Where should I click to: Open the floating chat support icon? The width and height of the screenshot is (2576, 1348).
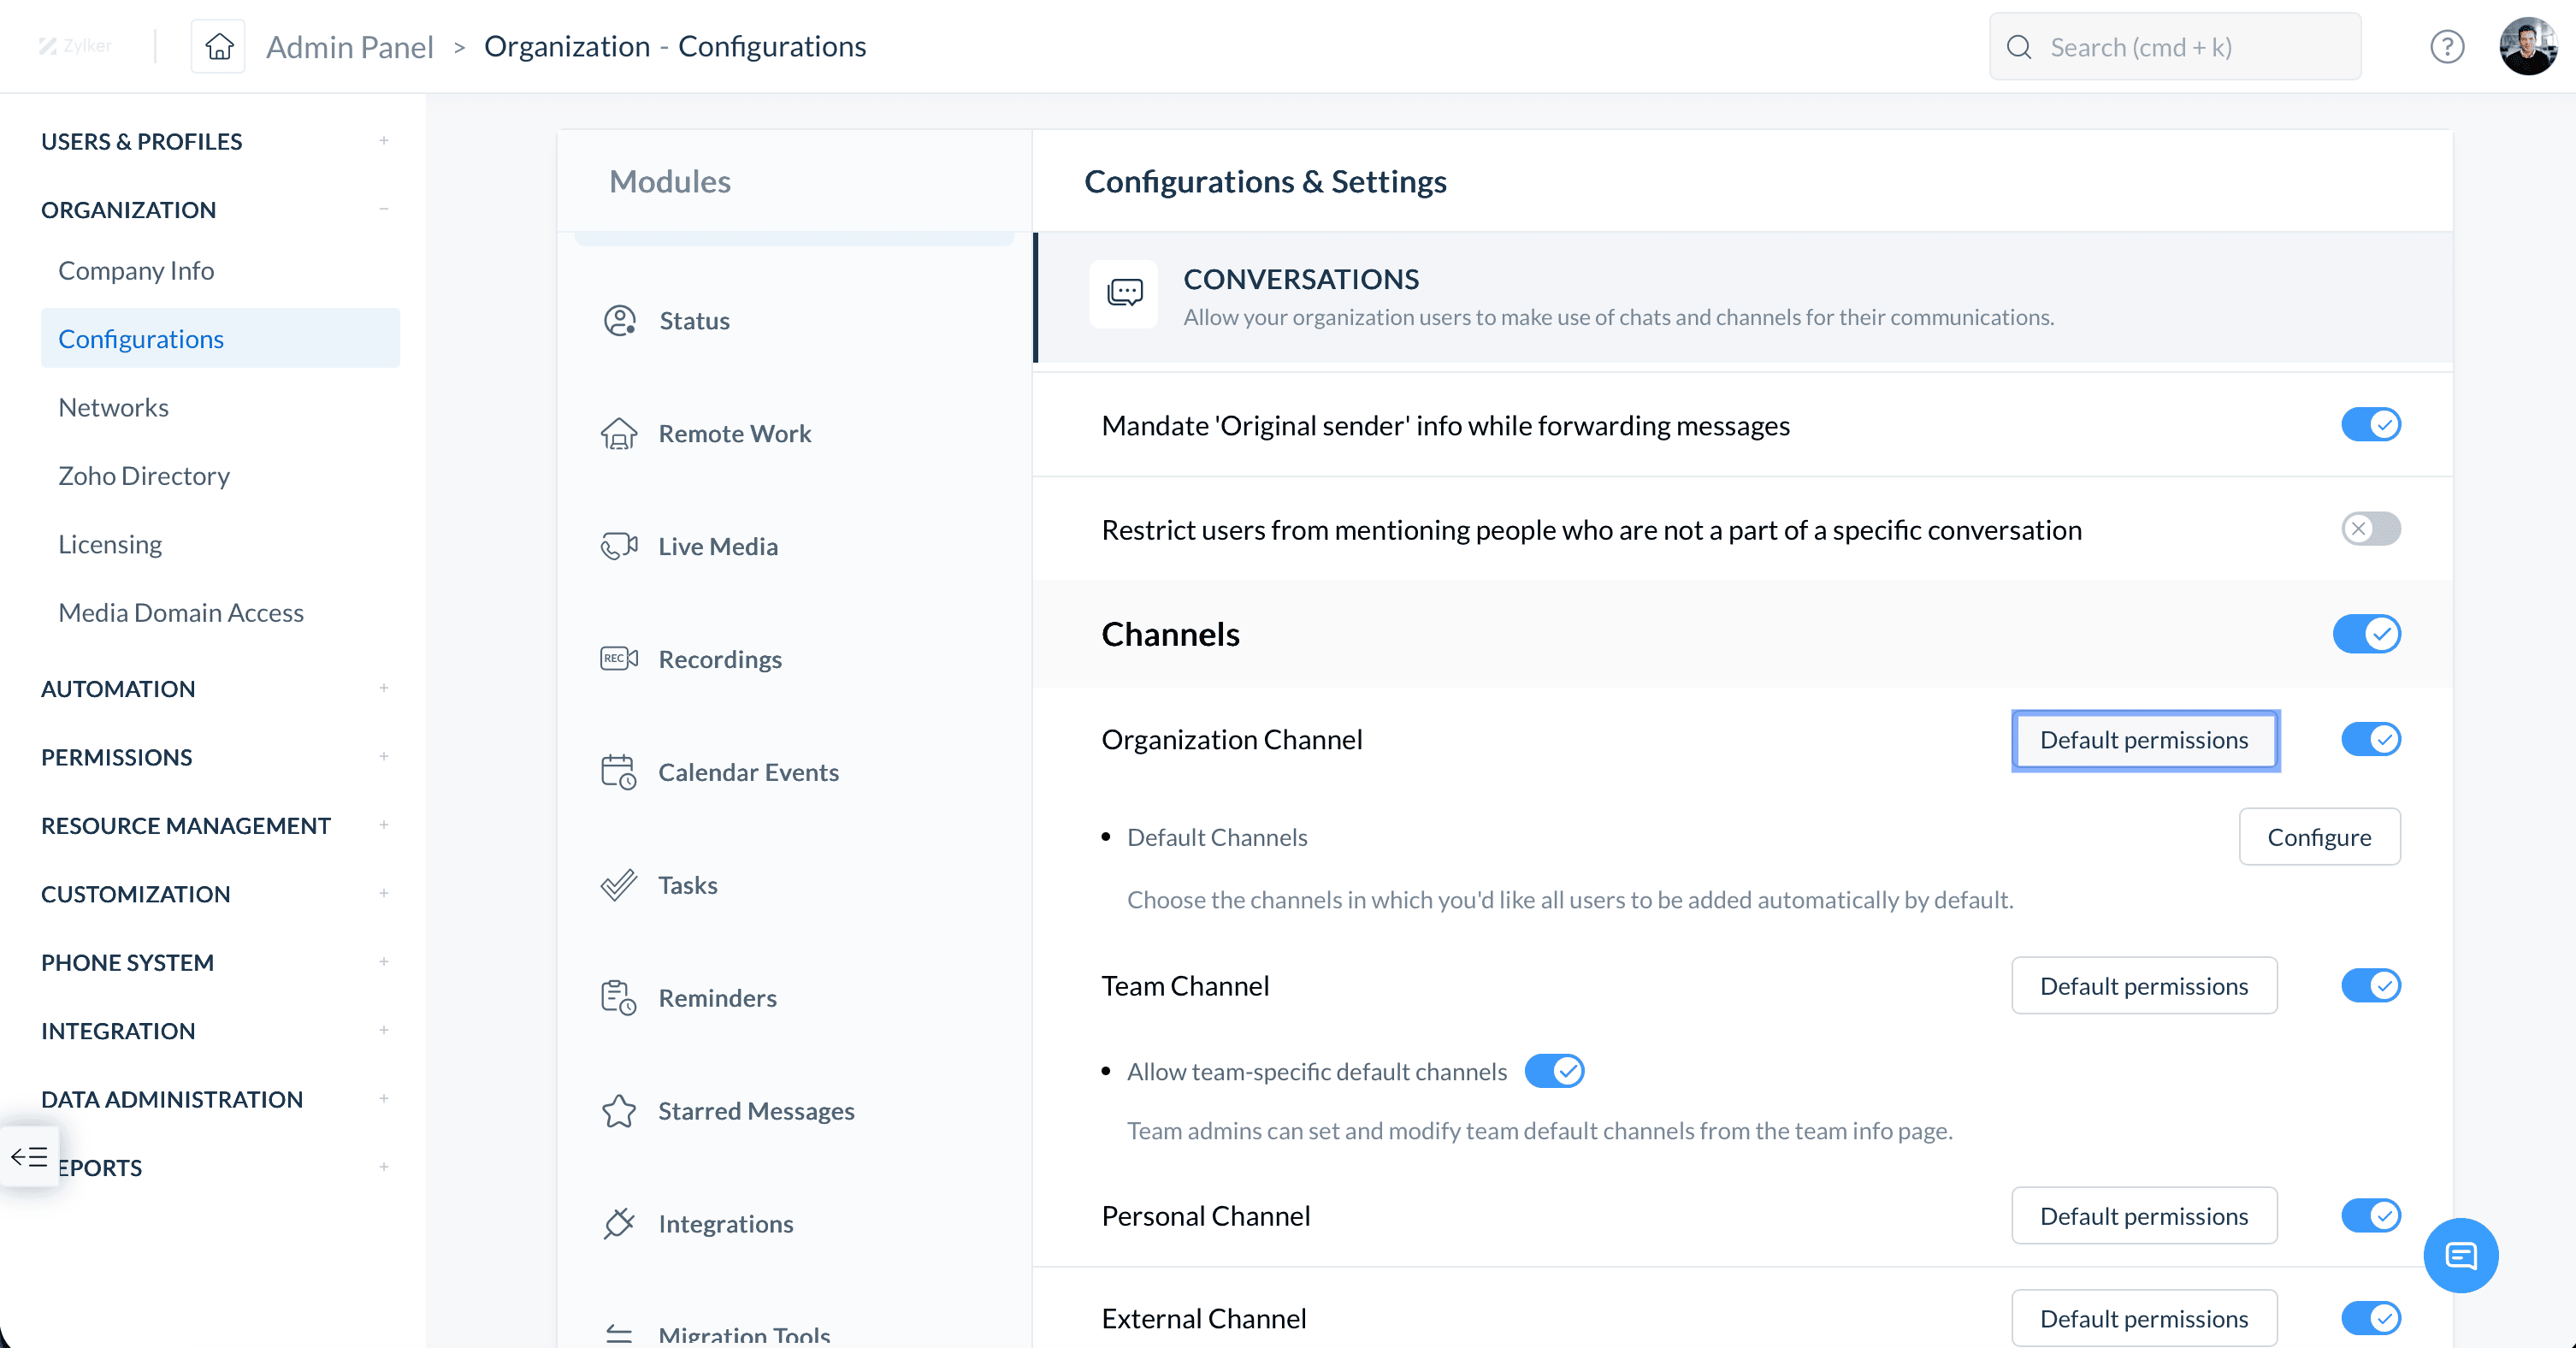point(2461,1255)
